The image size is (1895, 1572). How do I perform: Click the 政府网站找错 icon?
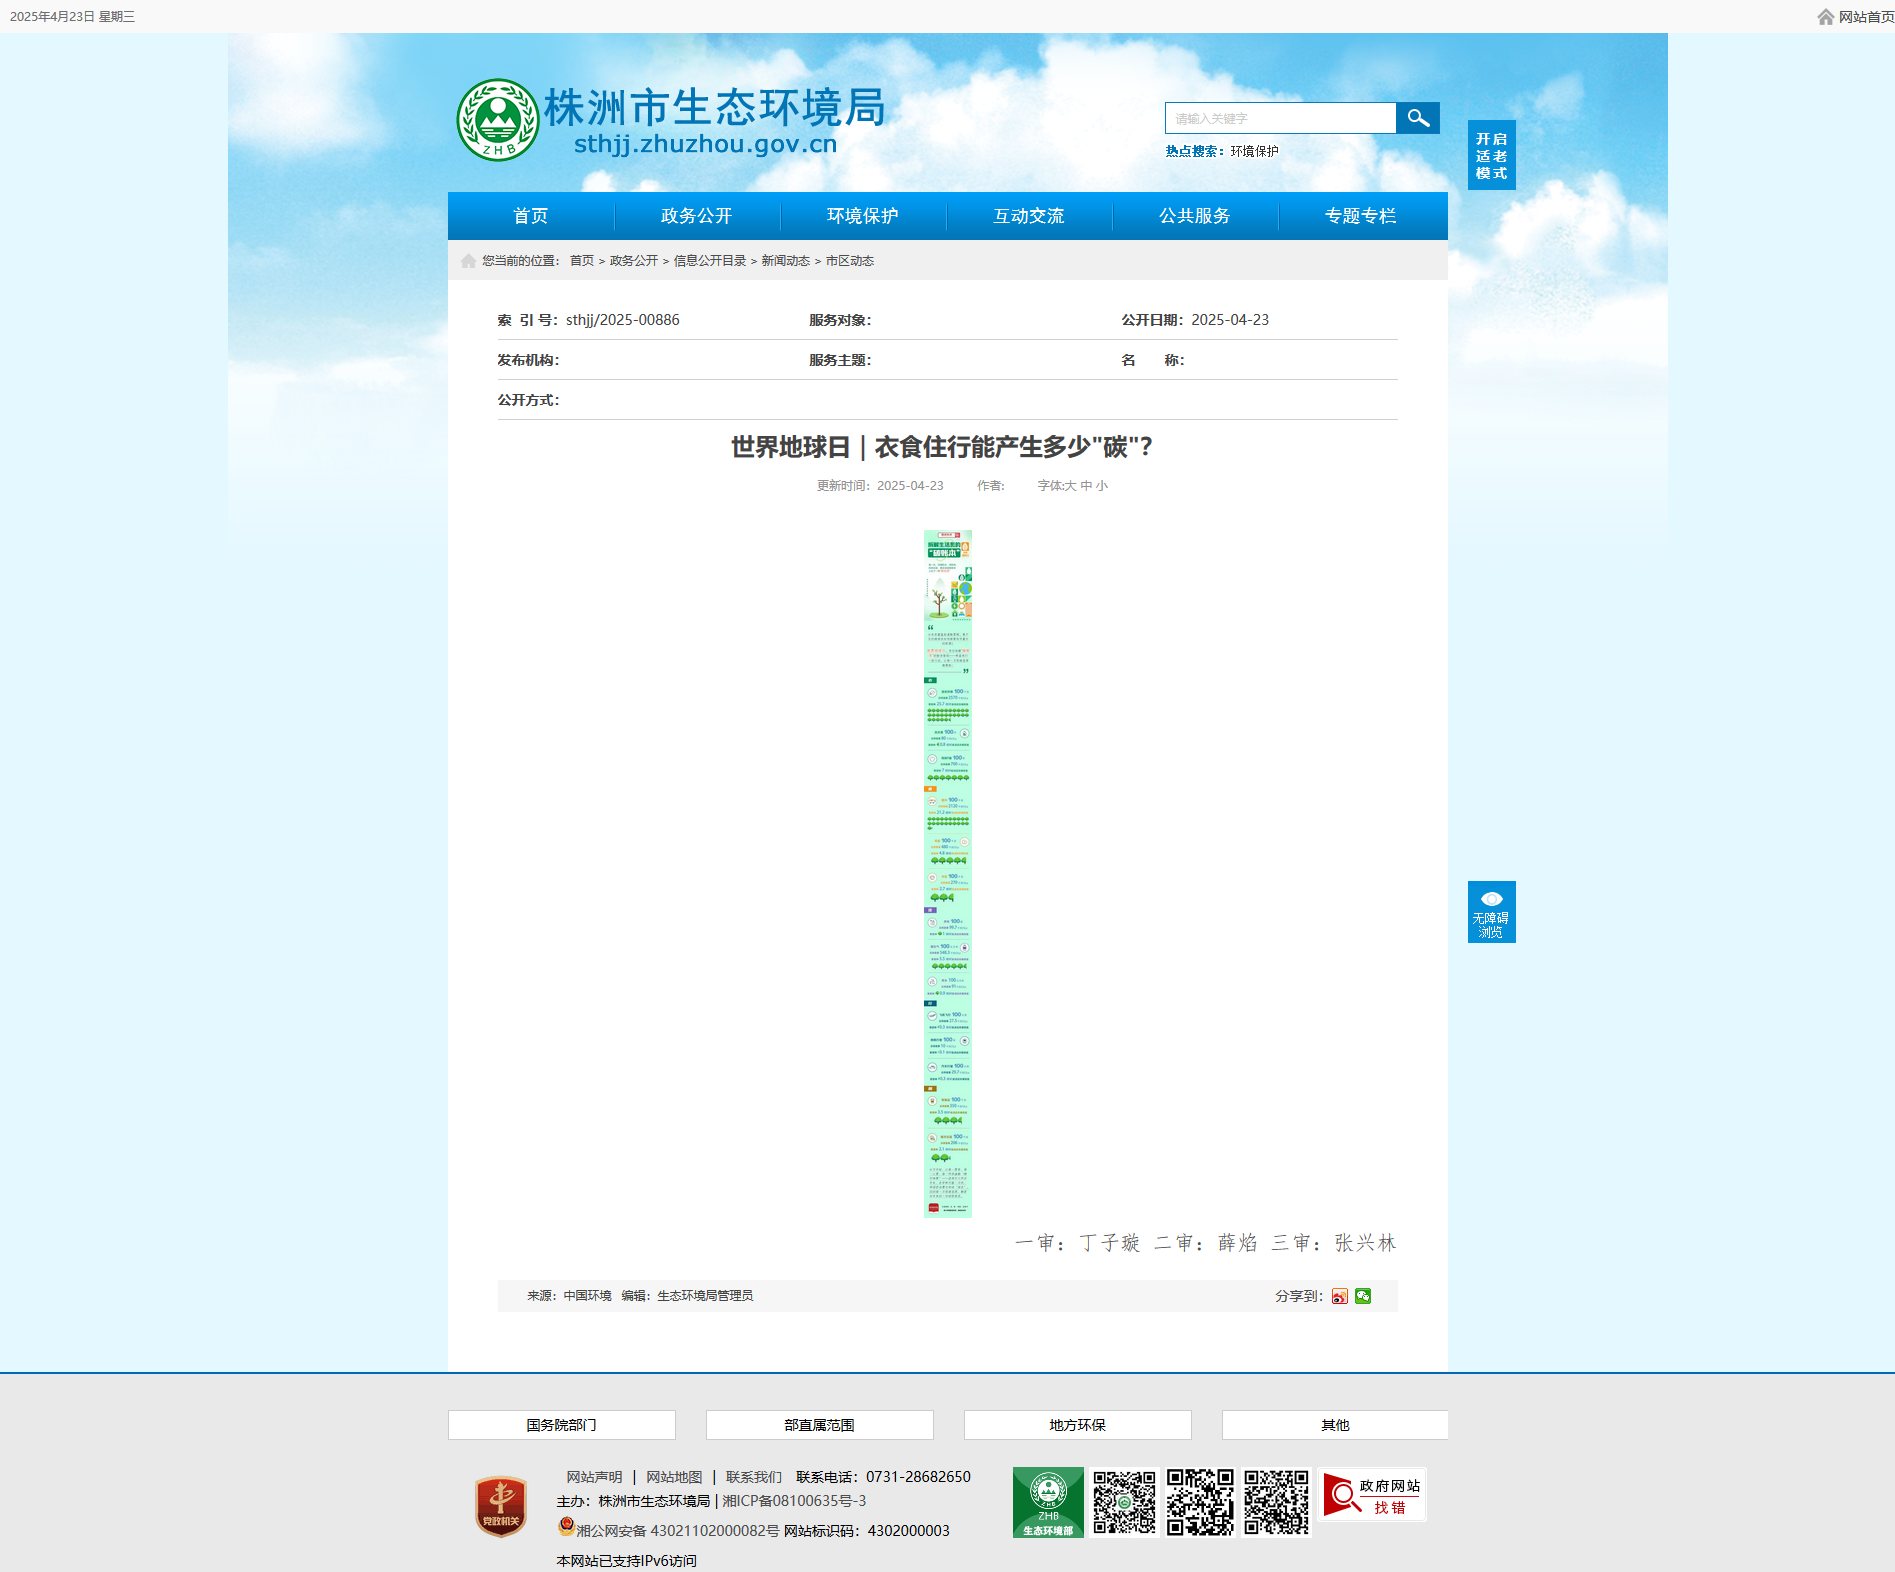point(1371,1495)
